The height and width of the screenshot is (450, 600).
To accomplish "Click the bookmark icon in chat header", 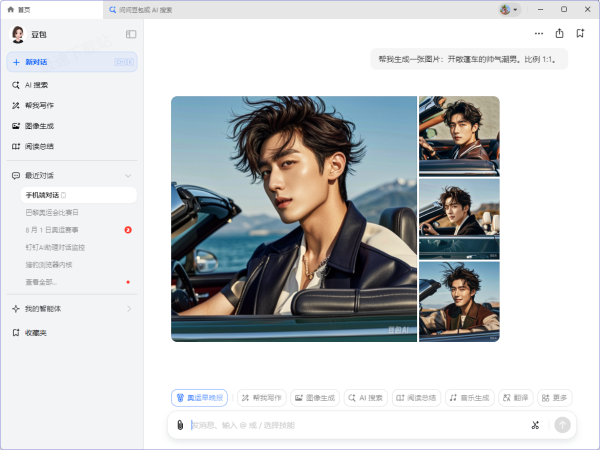I will pyautogui.click(x=579, y=33).
